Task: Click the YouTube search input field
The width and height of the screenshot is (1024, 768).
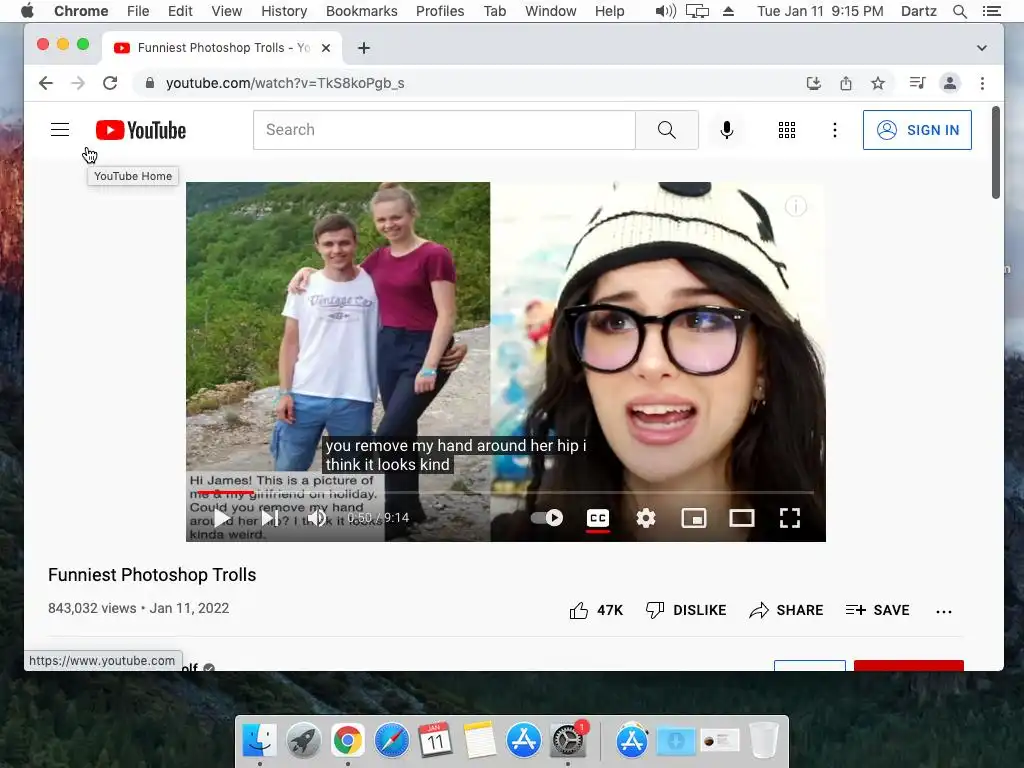Action: click(x=444, y=130)
